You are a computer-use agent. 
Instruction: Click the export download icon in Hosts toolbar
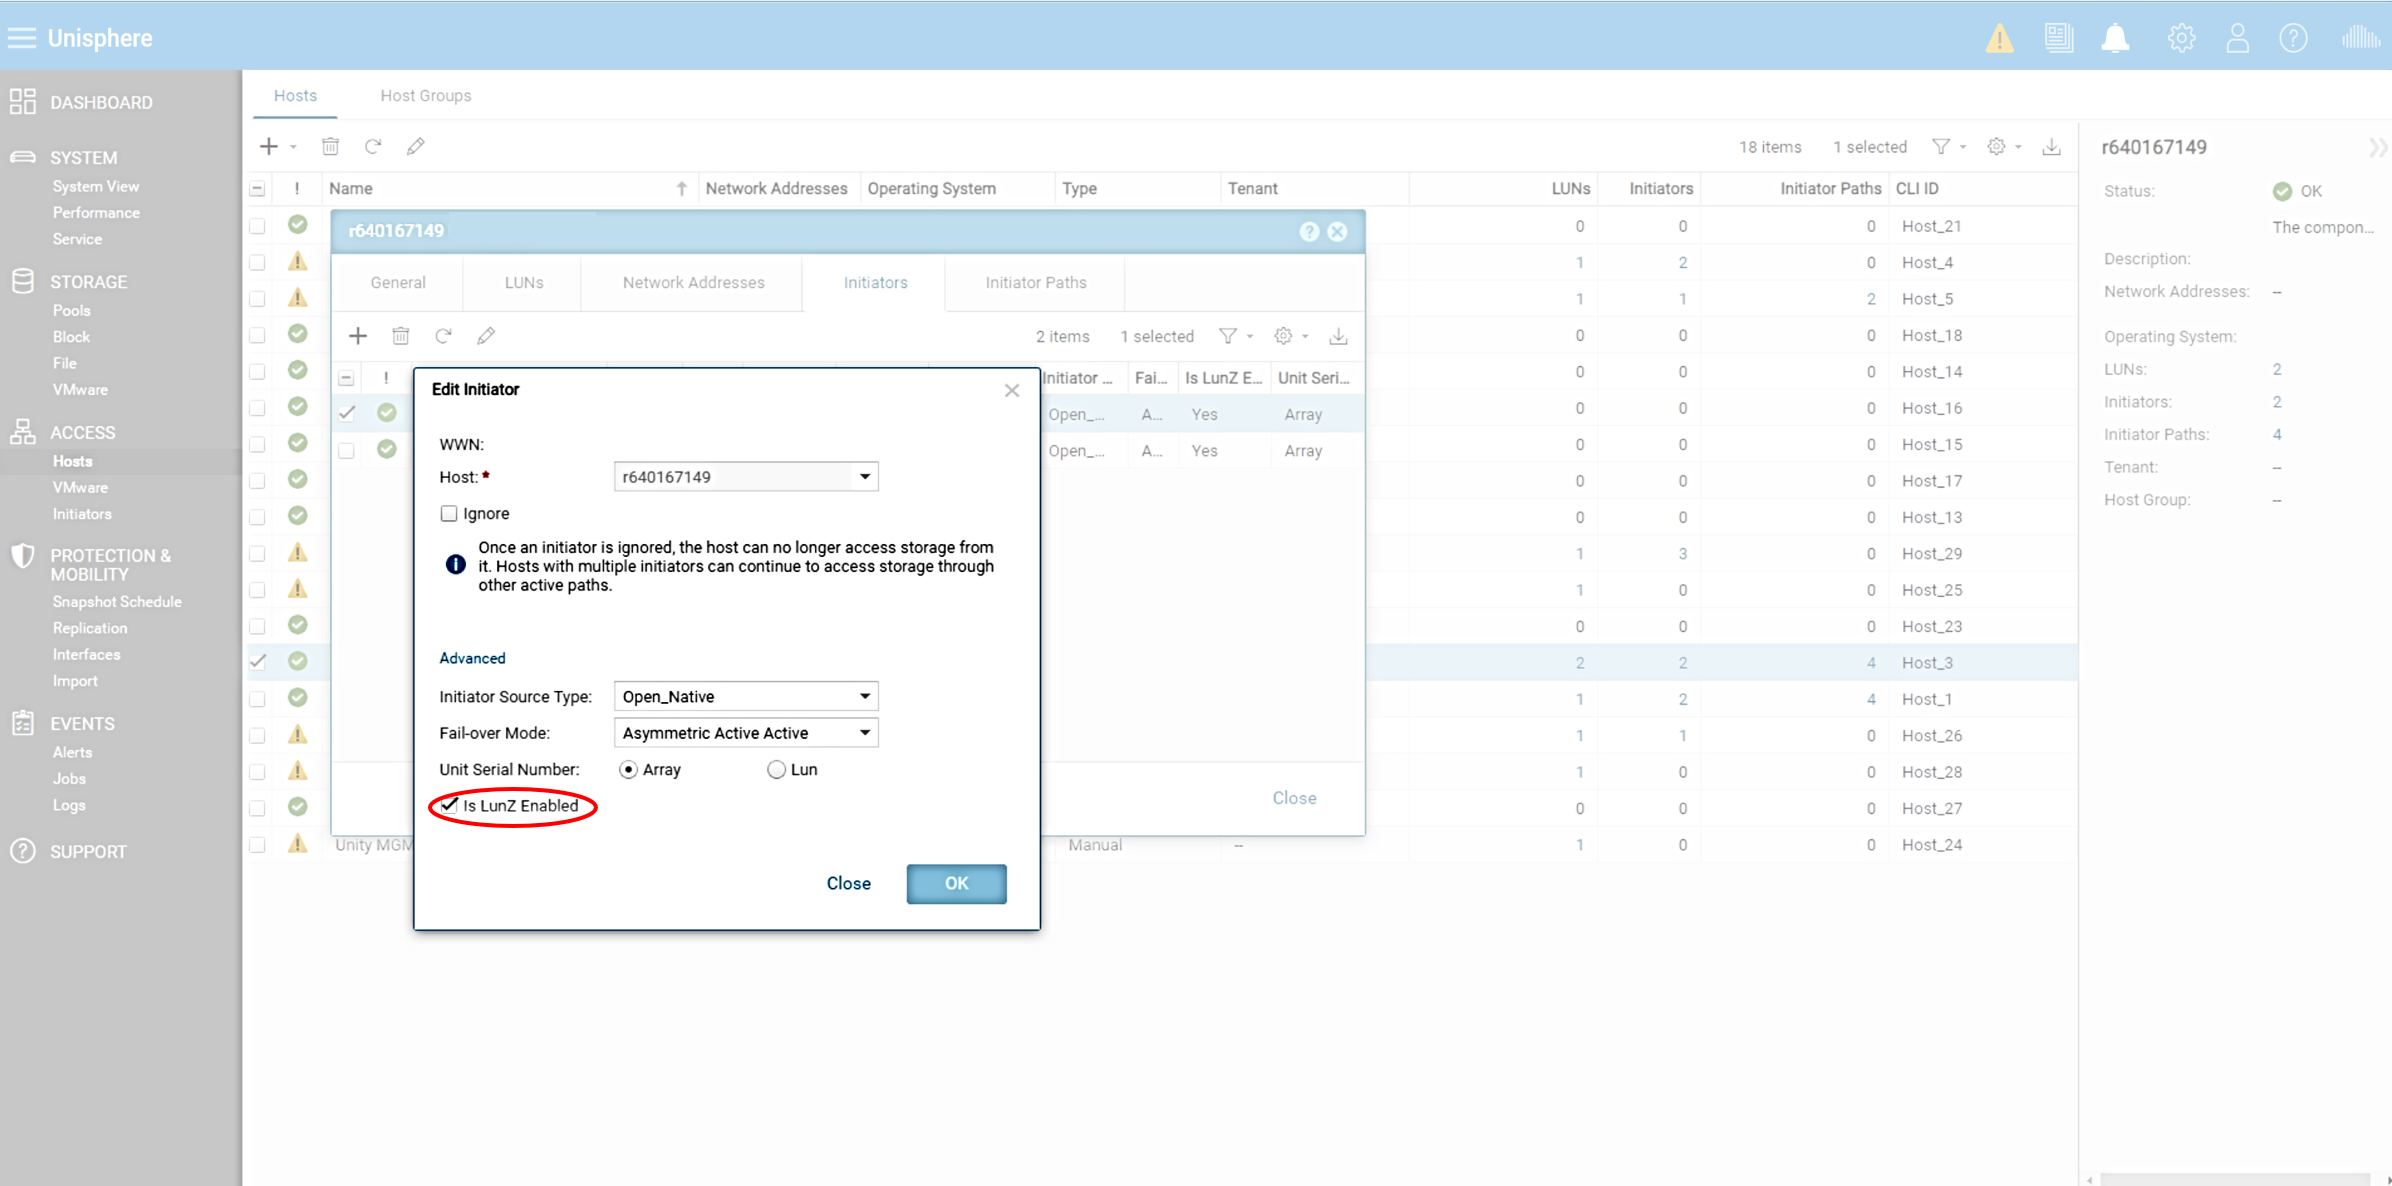pyautogui.click(x=2051, y=146)
